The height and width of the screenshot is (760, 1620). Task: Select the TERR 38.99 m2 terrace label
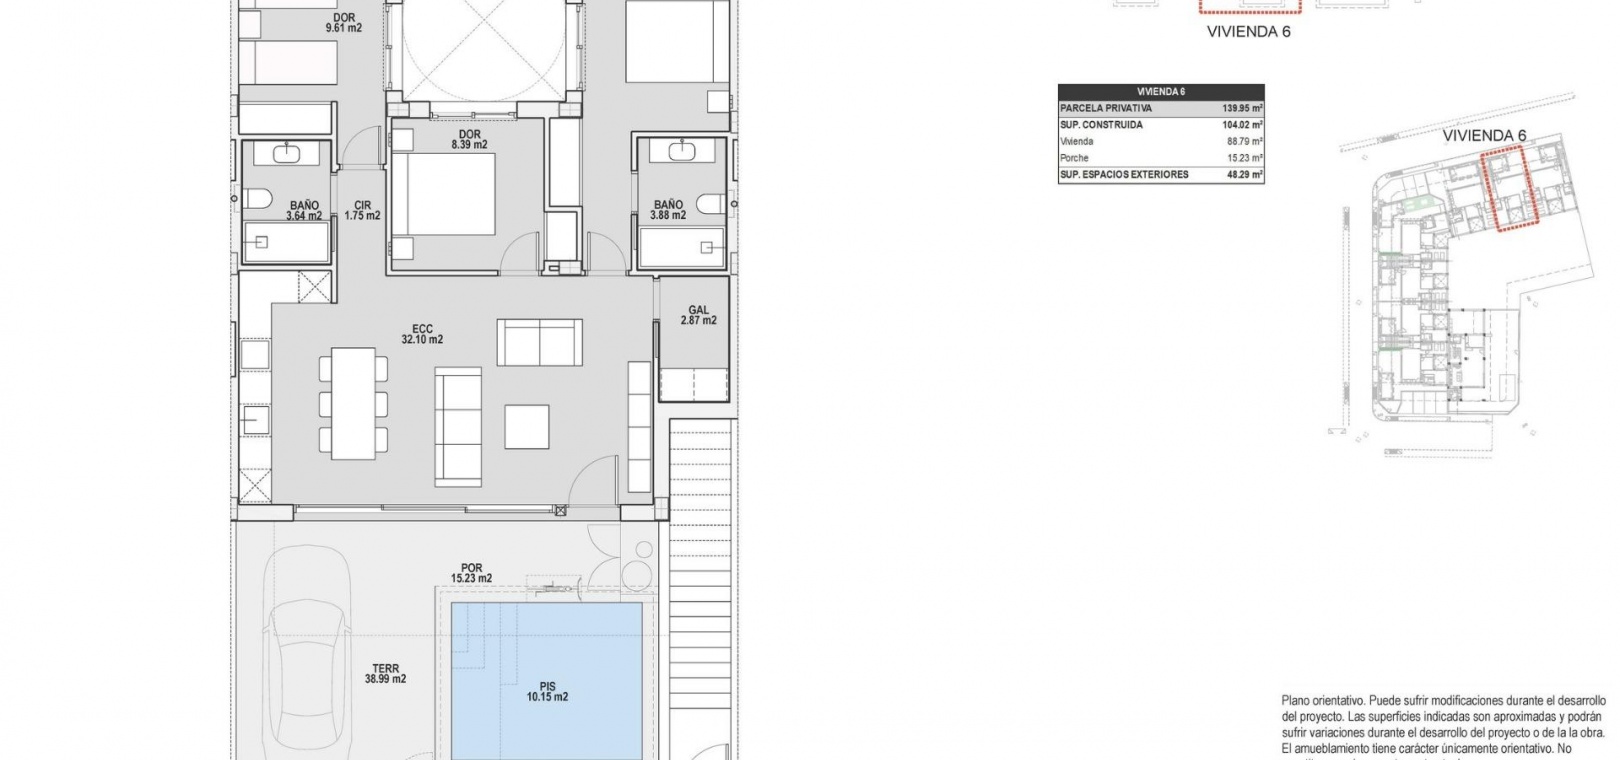(x=385, y=674)
